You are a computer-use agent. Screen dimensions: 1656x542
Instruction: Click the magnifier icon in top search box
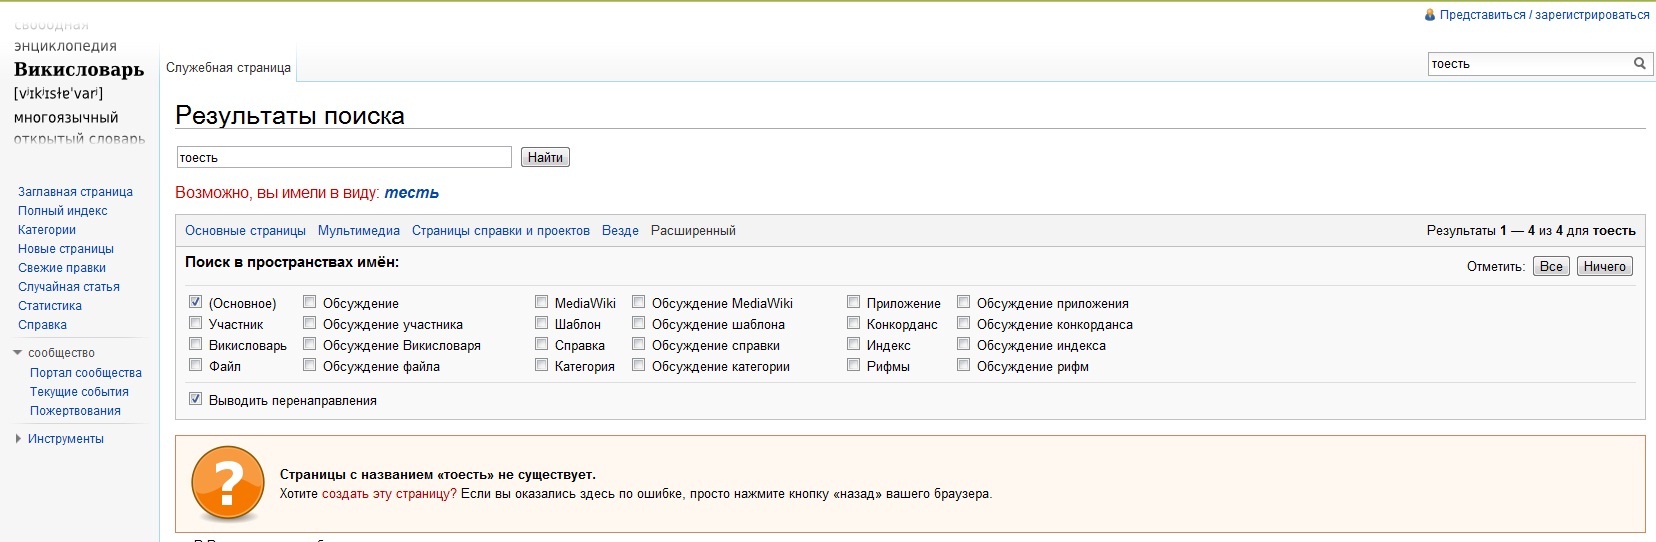click(x=1639, y=64)
